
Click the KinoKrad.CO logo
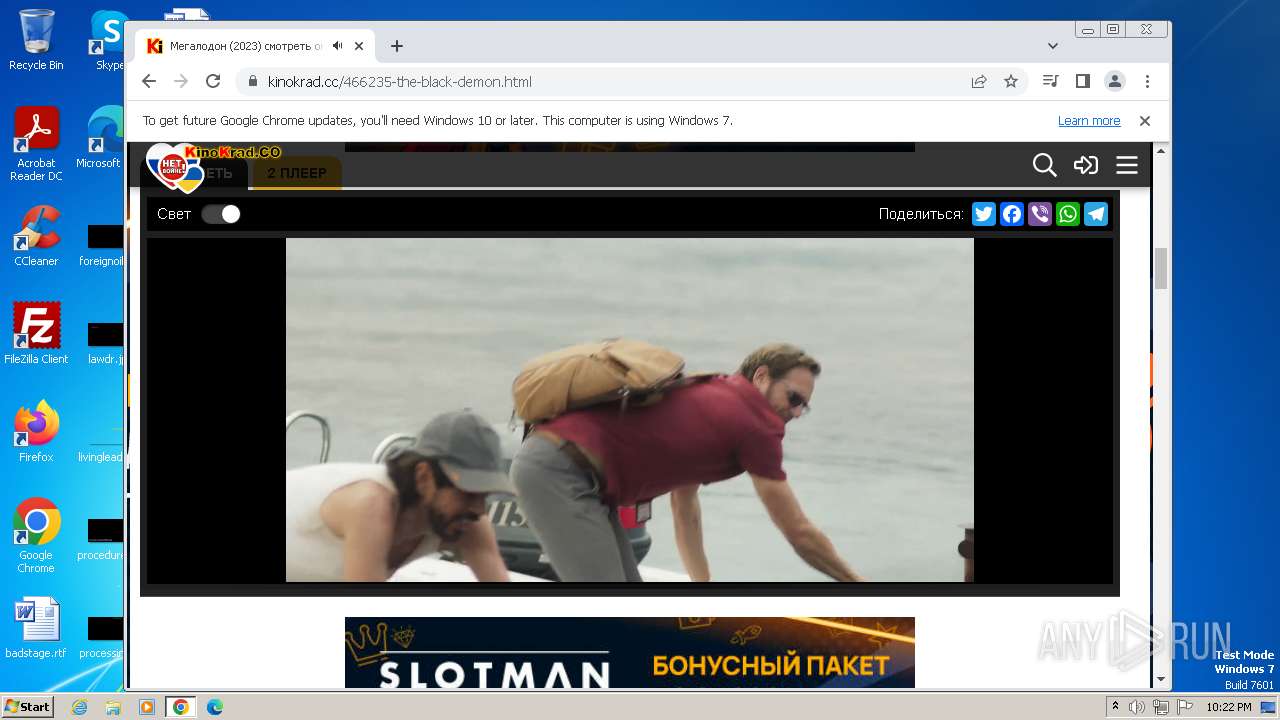point(213,166)
